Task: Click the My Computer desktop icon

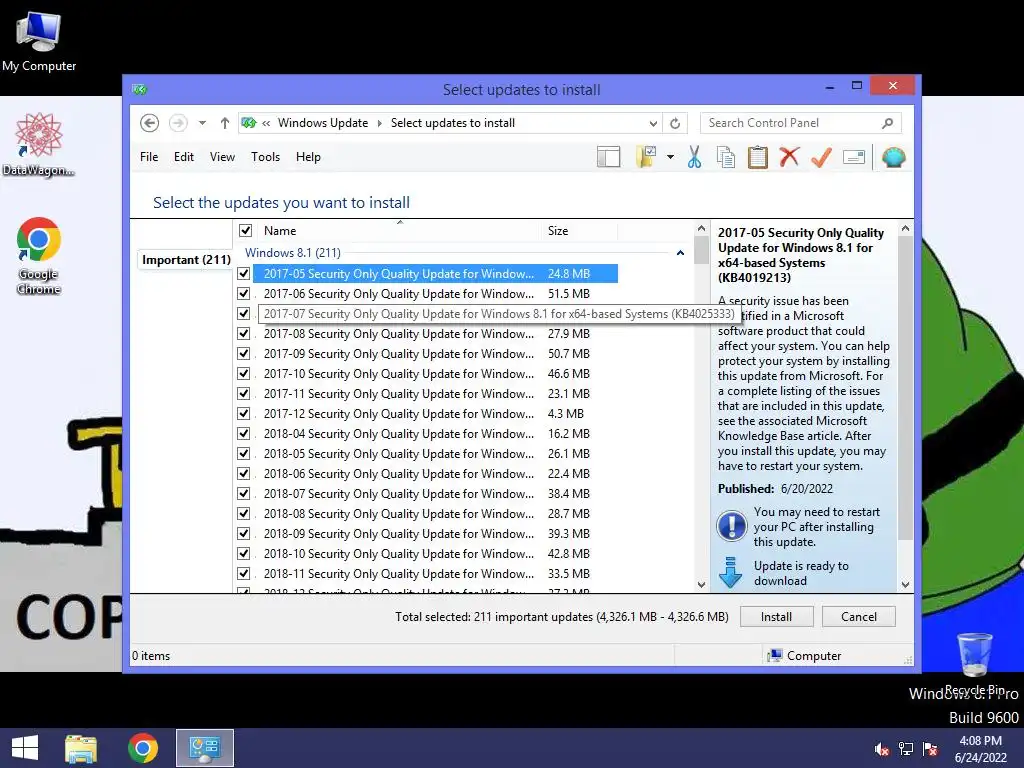Action: tap(39, 40)
